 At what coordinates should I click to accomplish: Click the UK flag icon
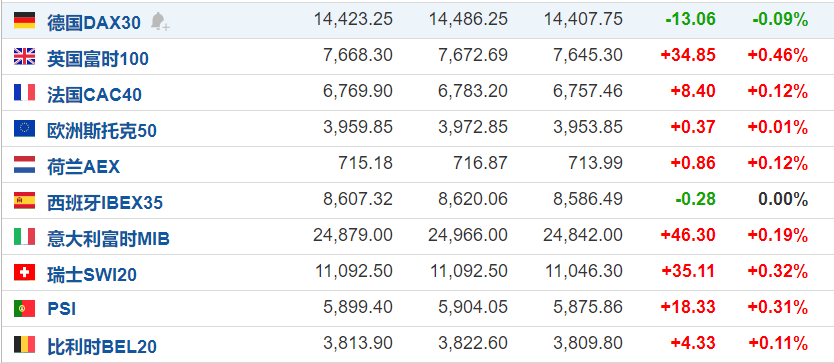pyautogui.click(x=24, y=56)
